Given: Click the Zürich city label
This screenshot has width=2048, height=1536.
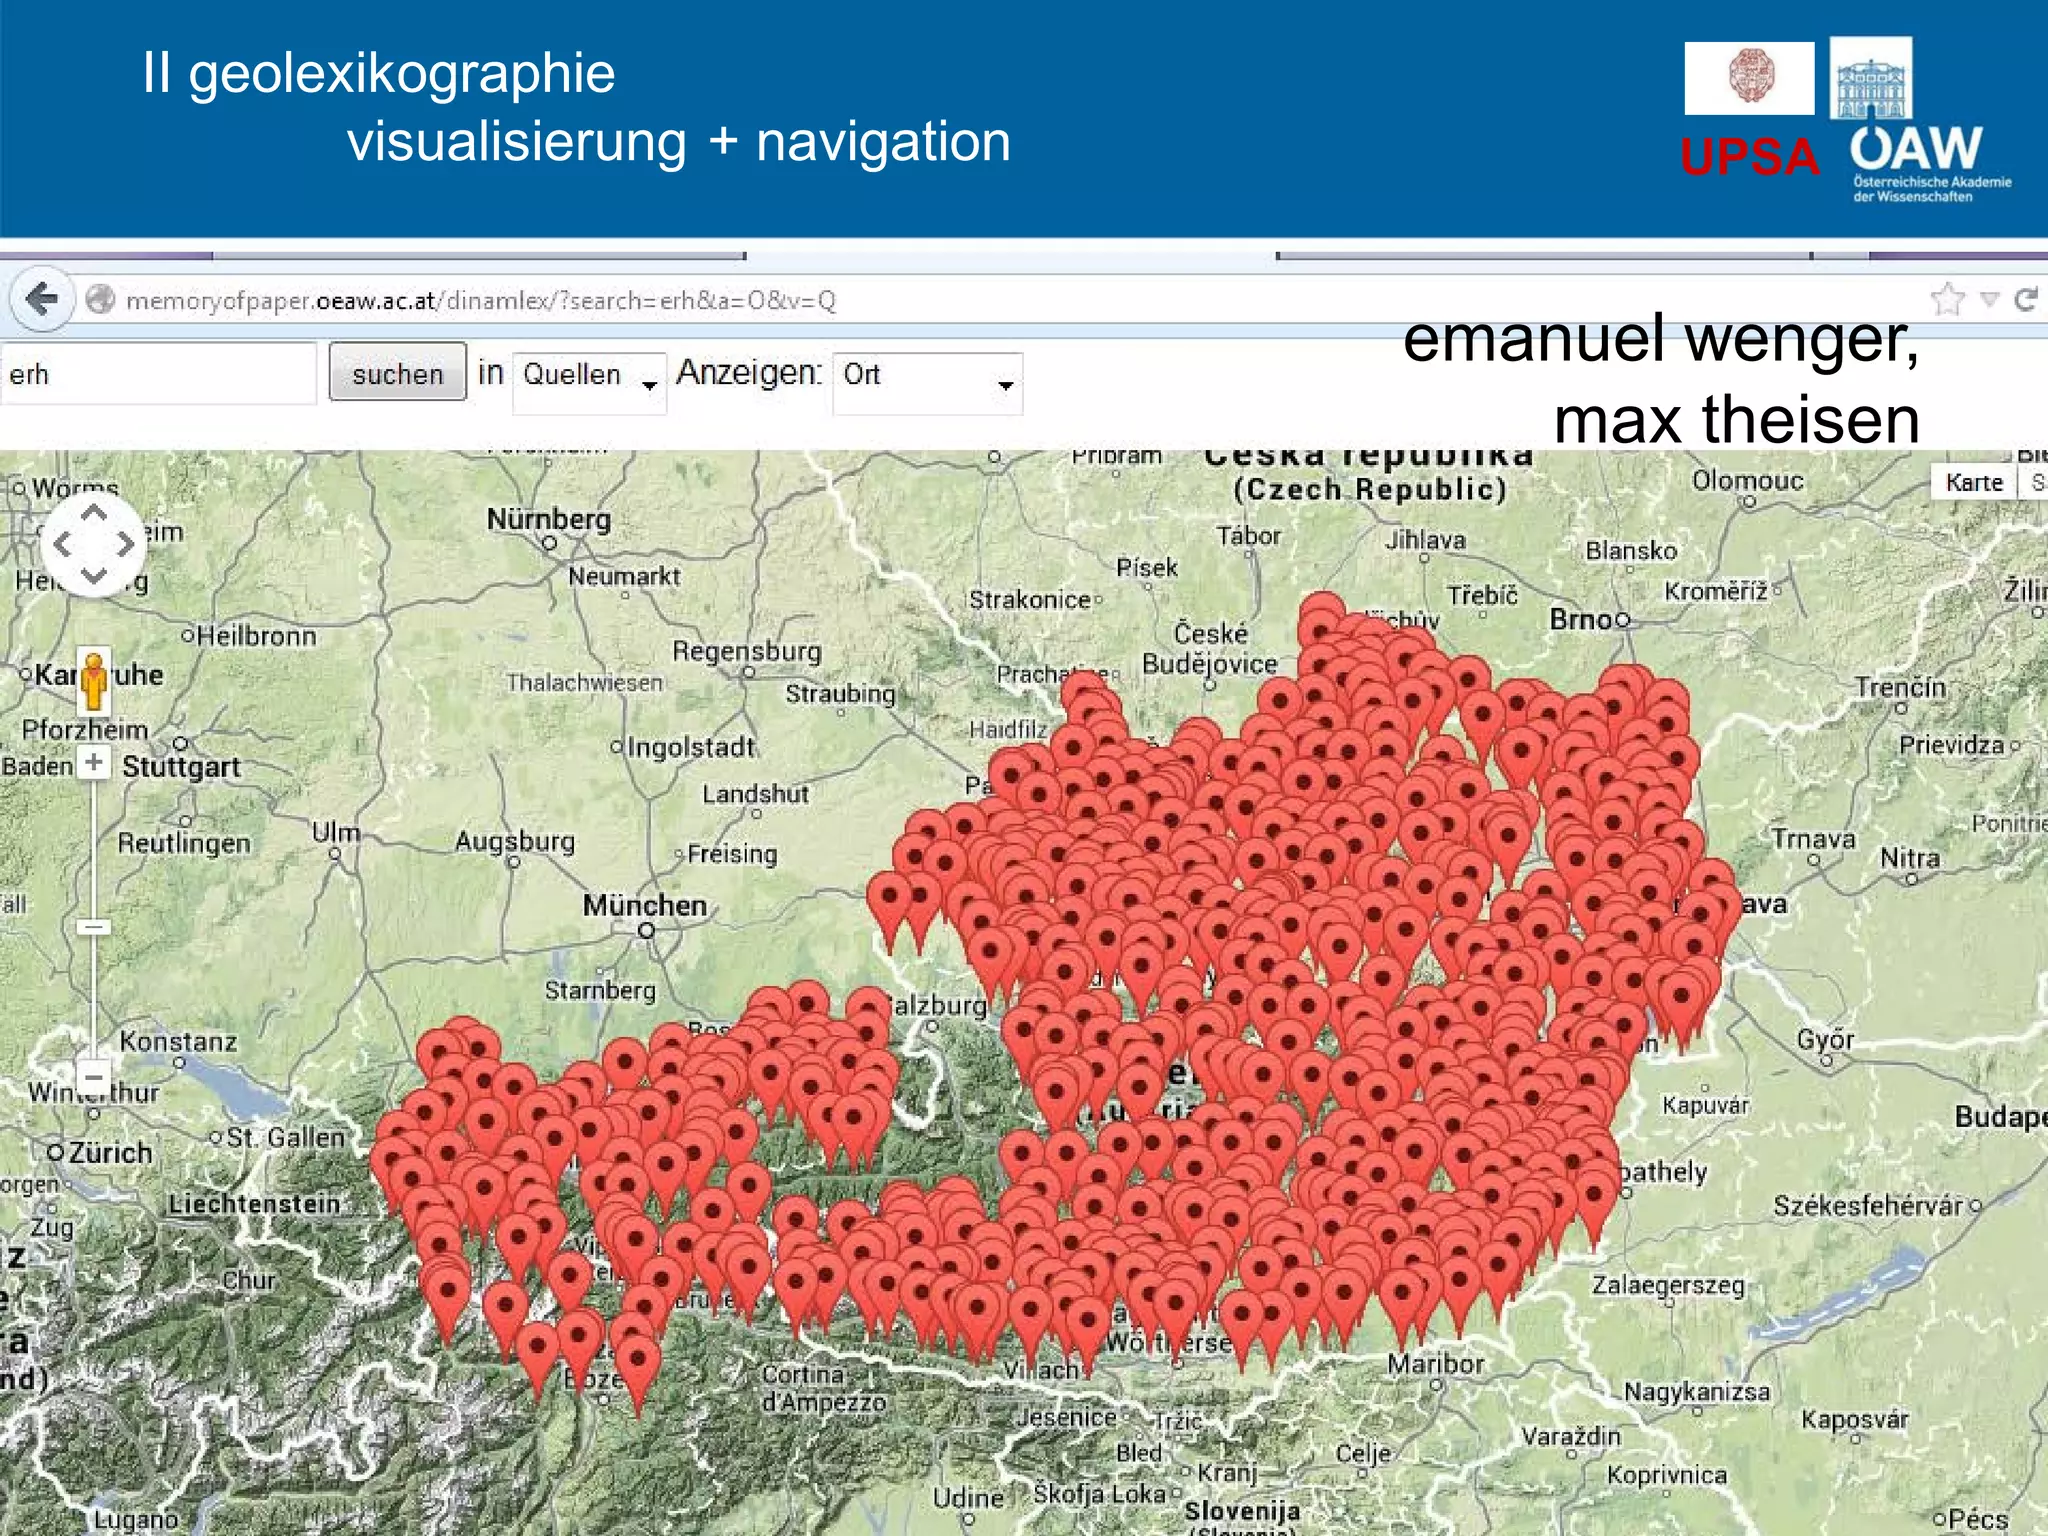Looking at the screenshot, I should (x=110, y=1152).
